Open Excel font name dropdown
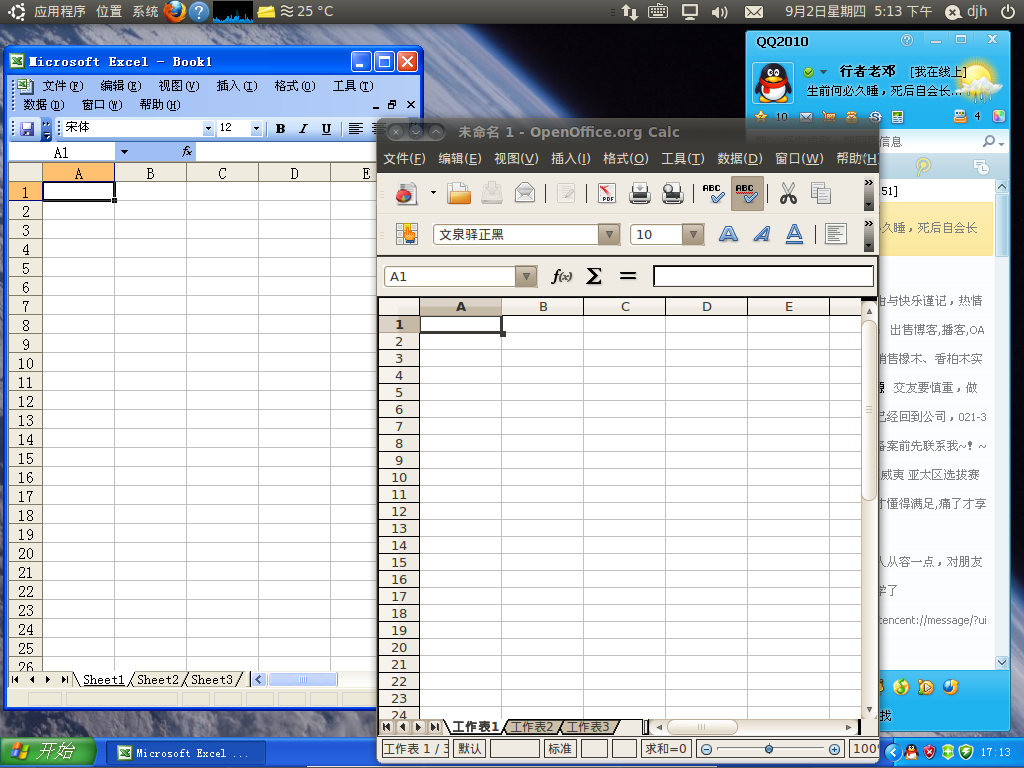 click(208, 129)
